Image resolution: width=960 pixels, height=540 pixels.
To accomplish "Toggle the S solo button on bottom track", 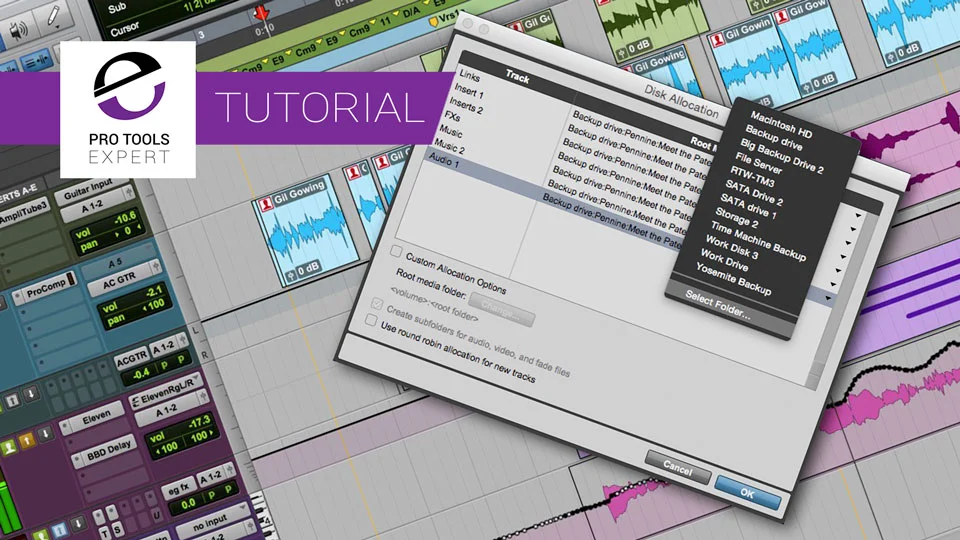I will (117, 528).
